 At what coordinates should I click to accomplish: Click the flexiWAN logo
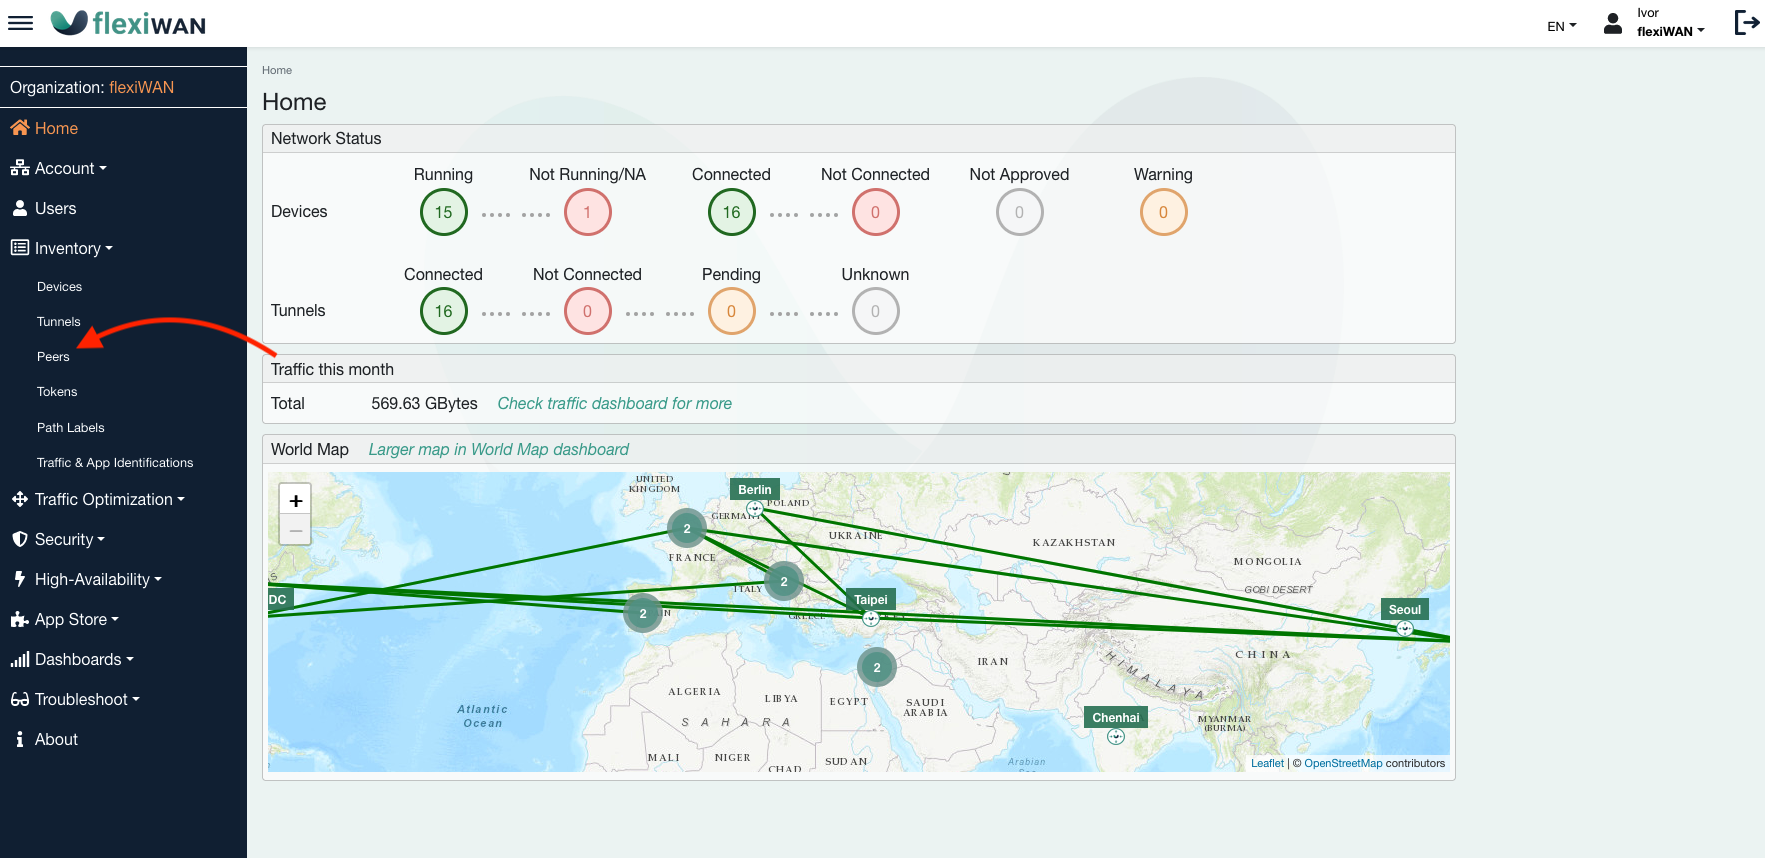point(129,23)
